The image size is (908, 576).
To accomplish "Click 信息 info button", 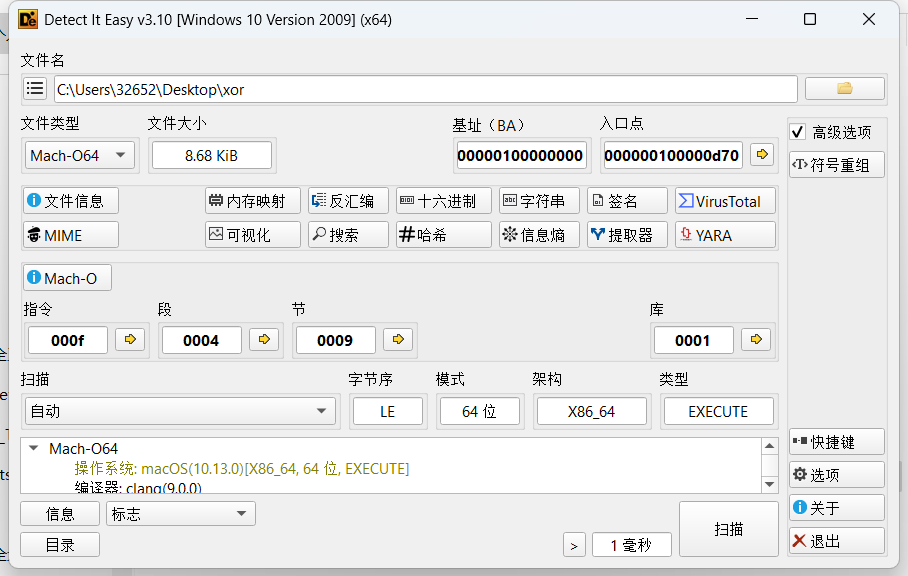I will tap(60, 513).
